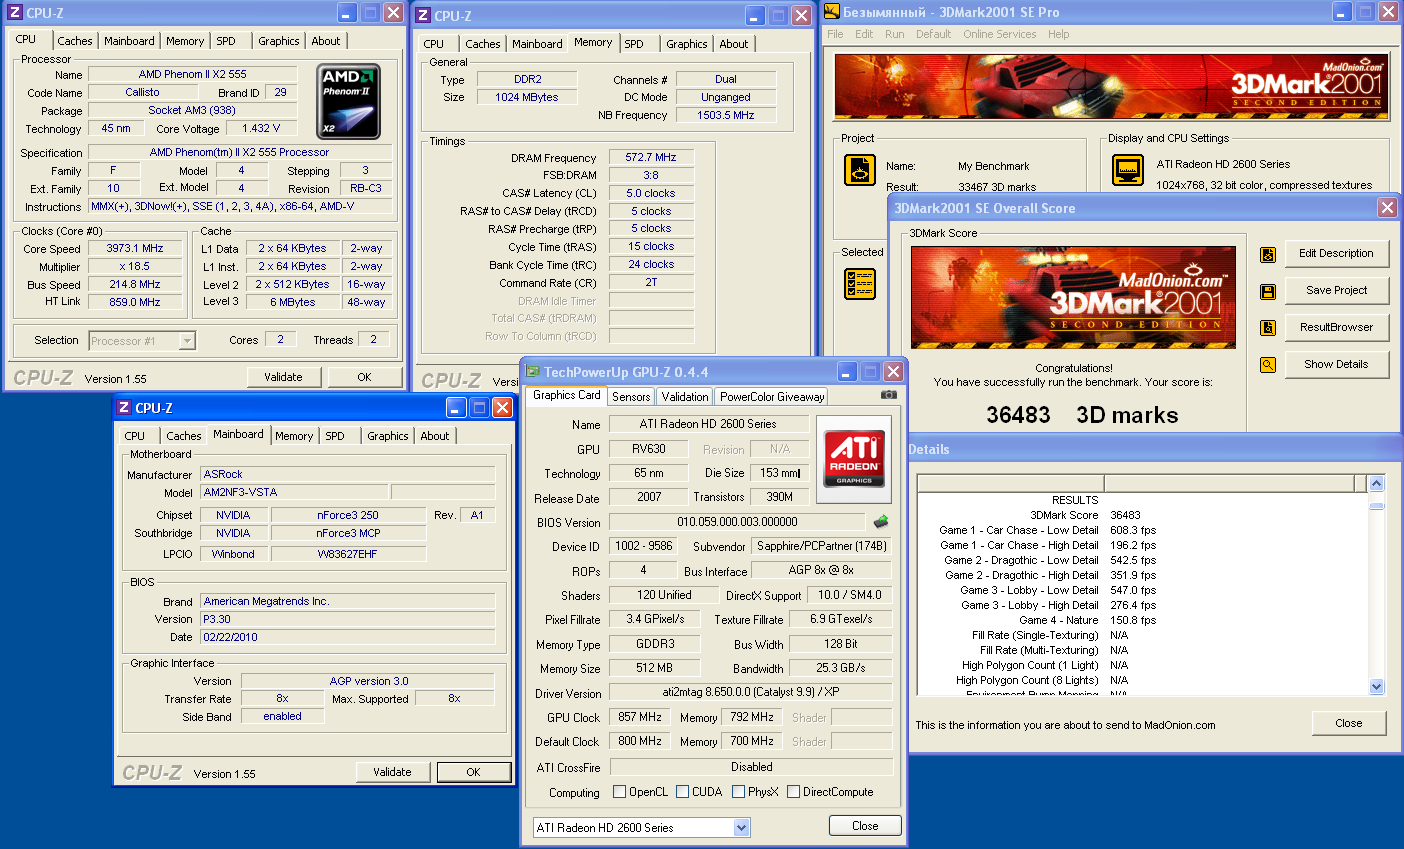Viewport: 1404px width, 849px height.
Task: Open the Help menu in 3DMark2001
Action: 1058,34
